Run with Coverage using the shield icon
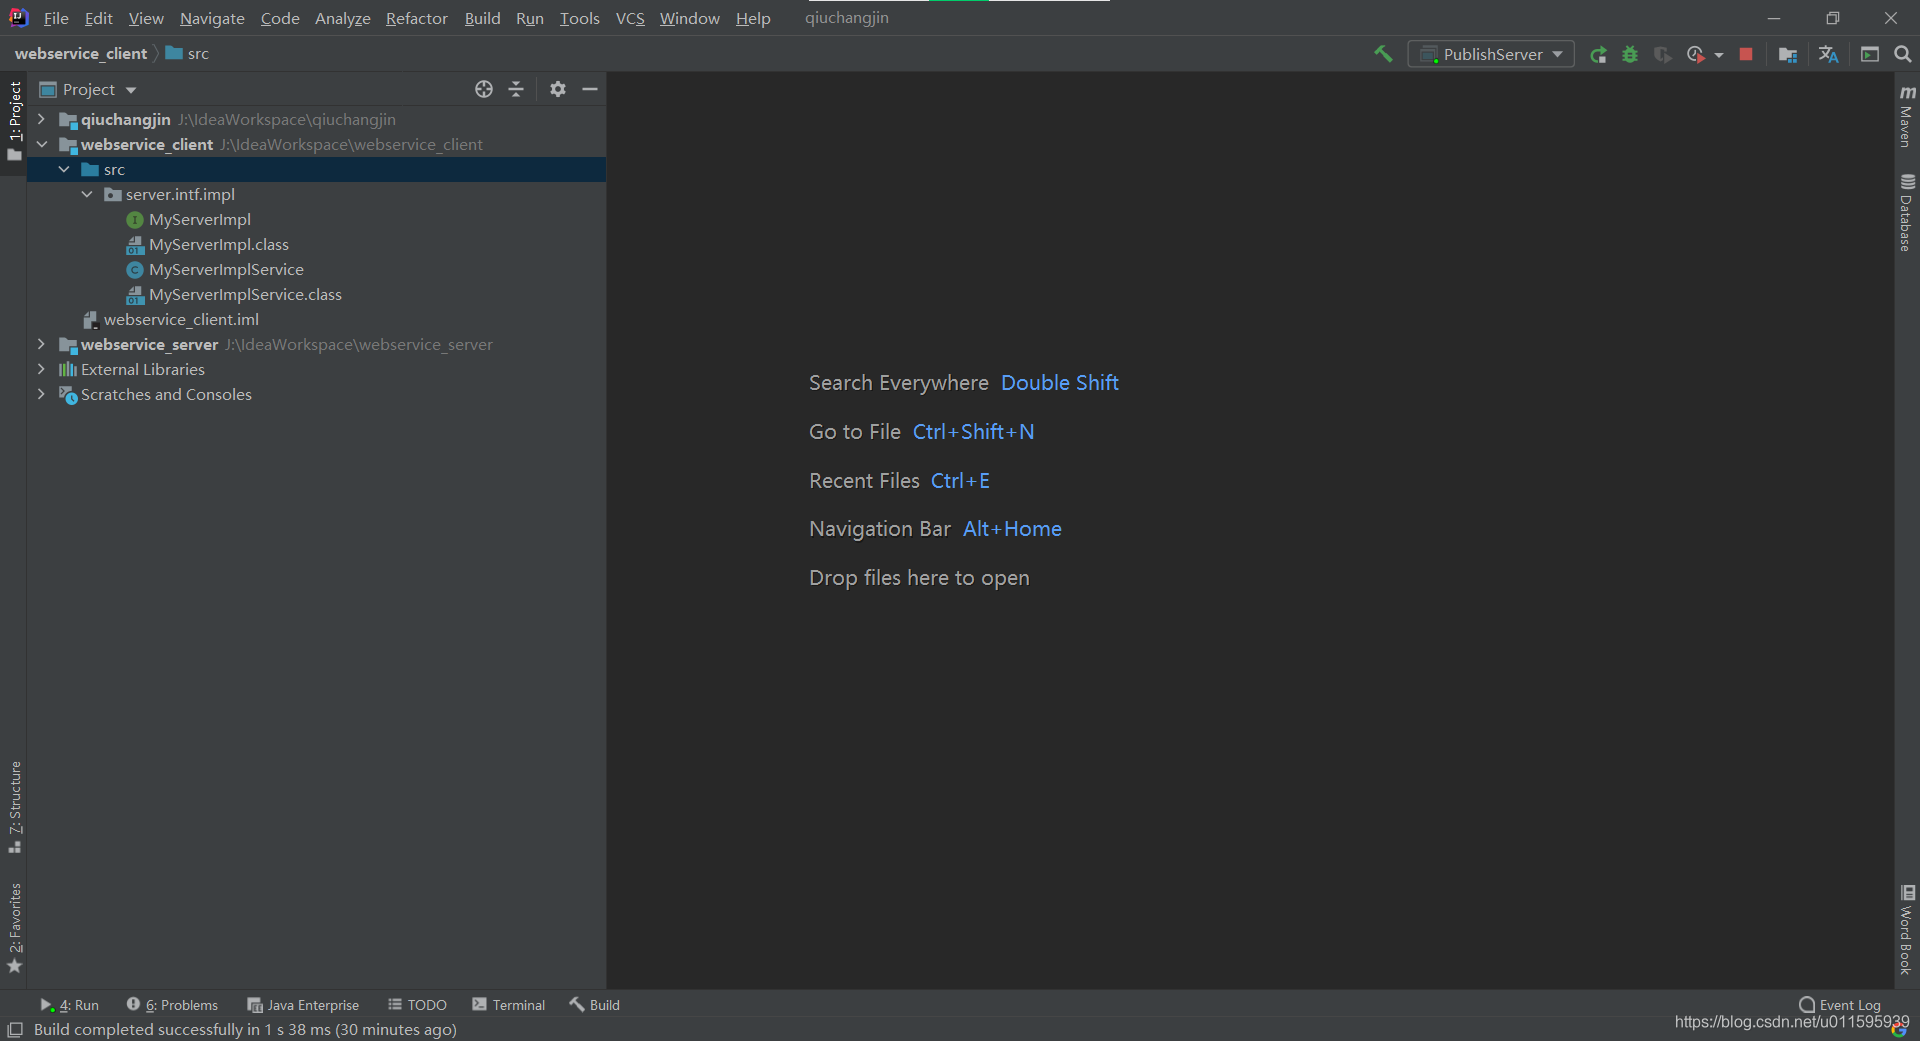The height and width of the screenshot is (1041, 1920). pyautogui.click(x=1663, y=54)
